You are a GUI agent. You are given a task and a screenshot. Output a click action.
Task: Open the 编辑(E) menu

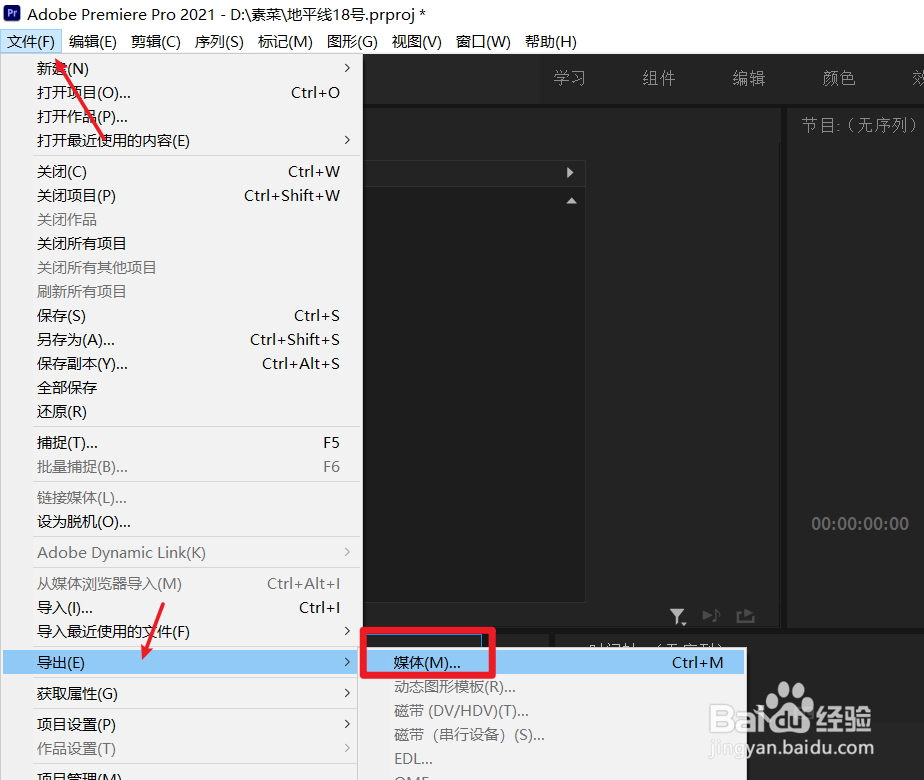click(x=93, y=42)
